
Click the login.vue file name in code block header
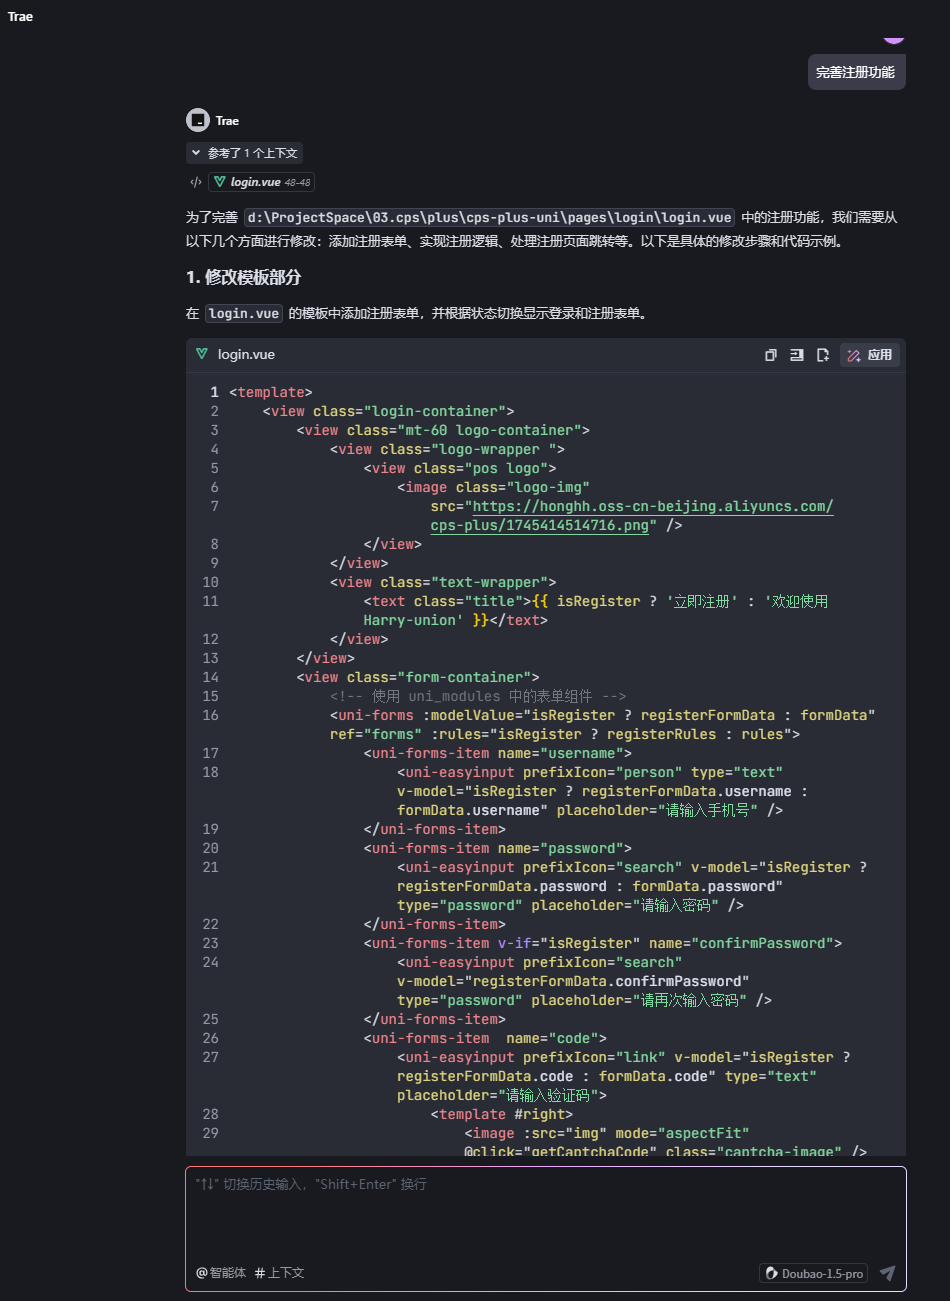coord(246,354)
